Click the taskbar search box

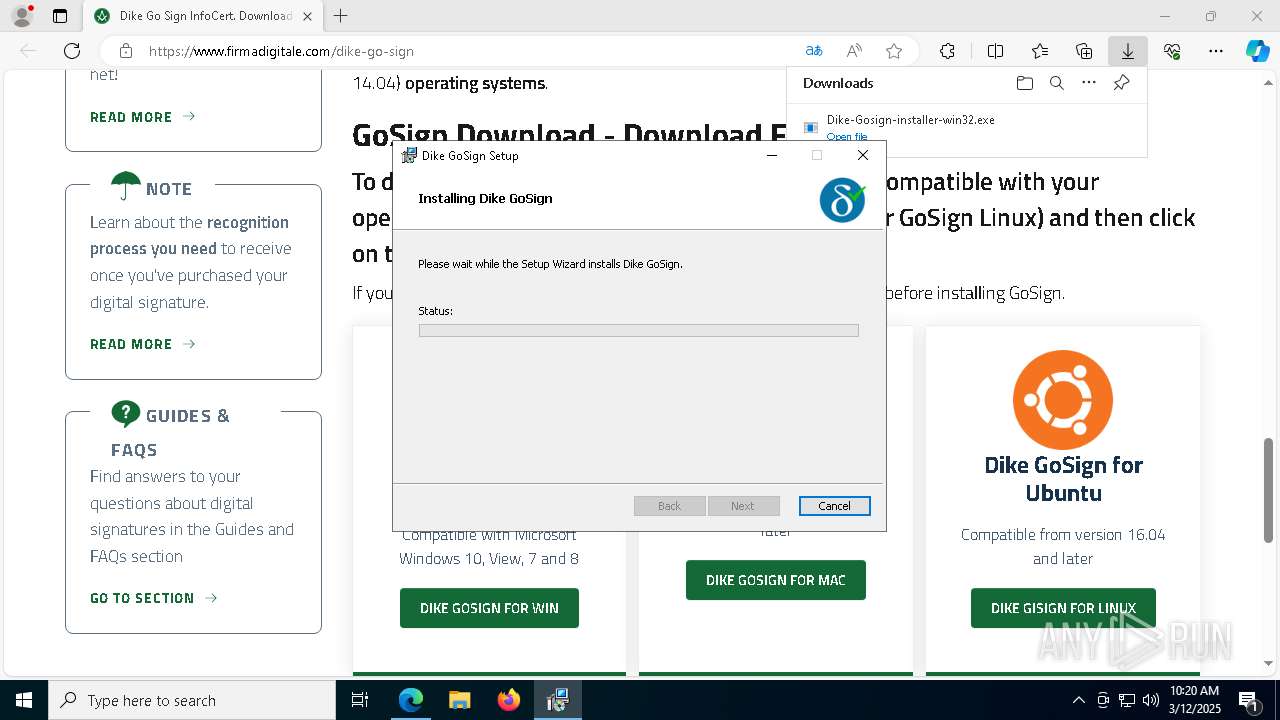click(192, 700)
